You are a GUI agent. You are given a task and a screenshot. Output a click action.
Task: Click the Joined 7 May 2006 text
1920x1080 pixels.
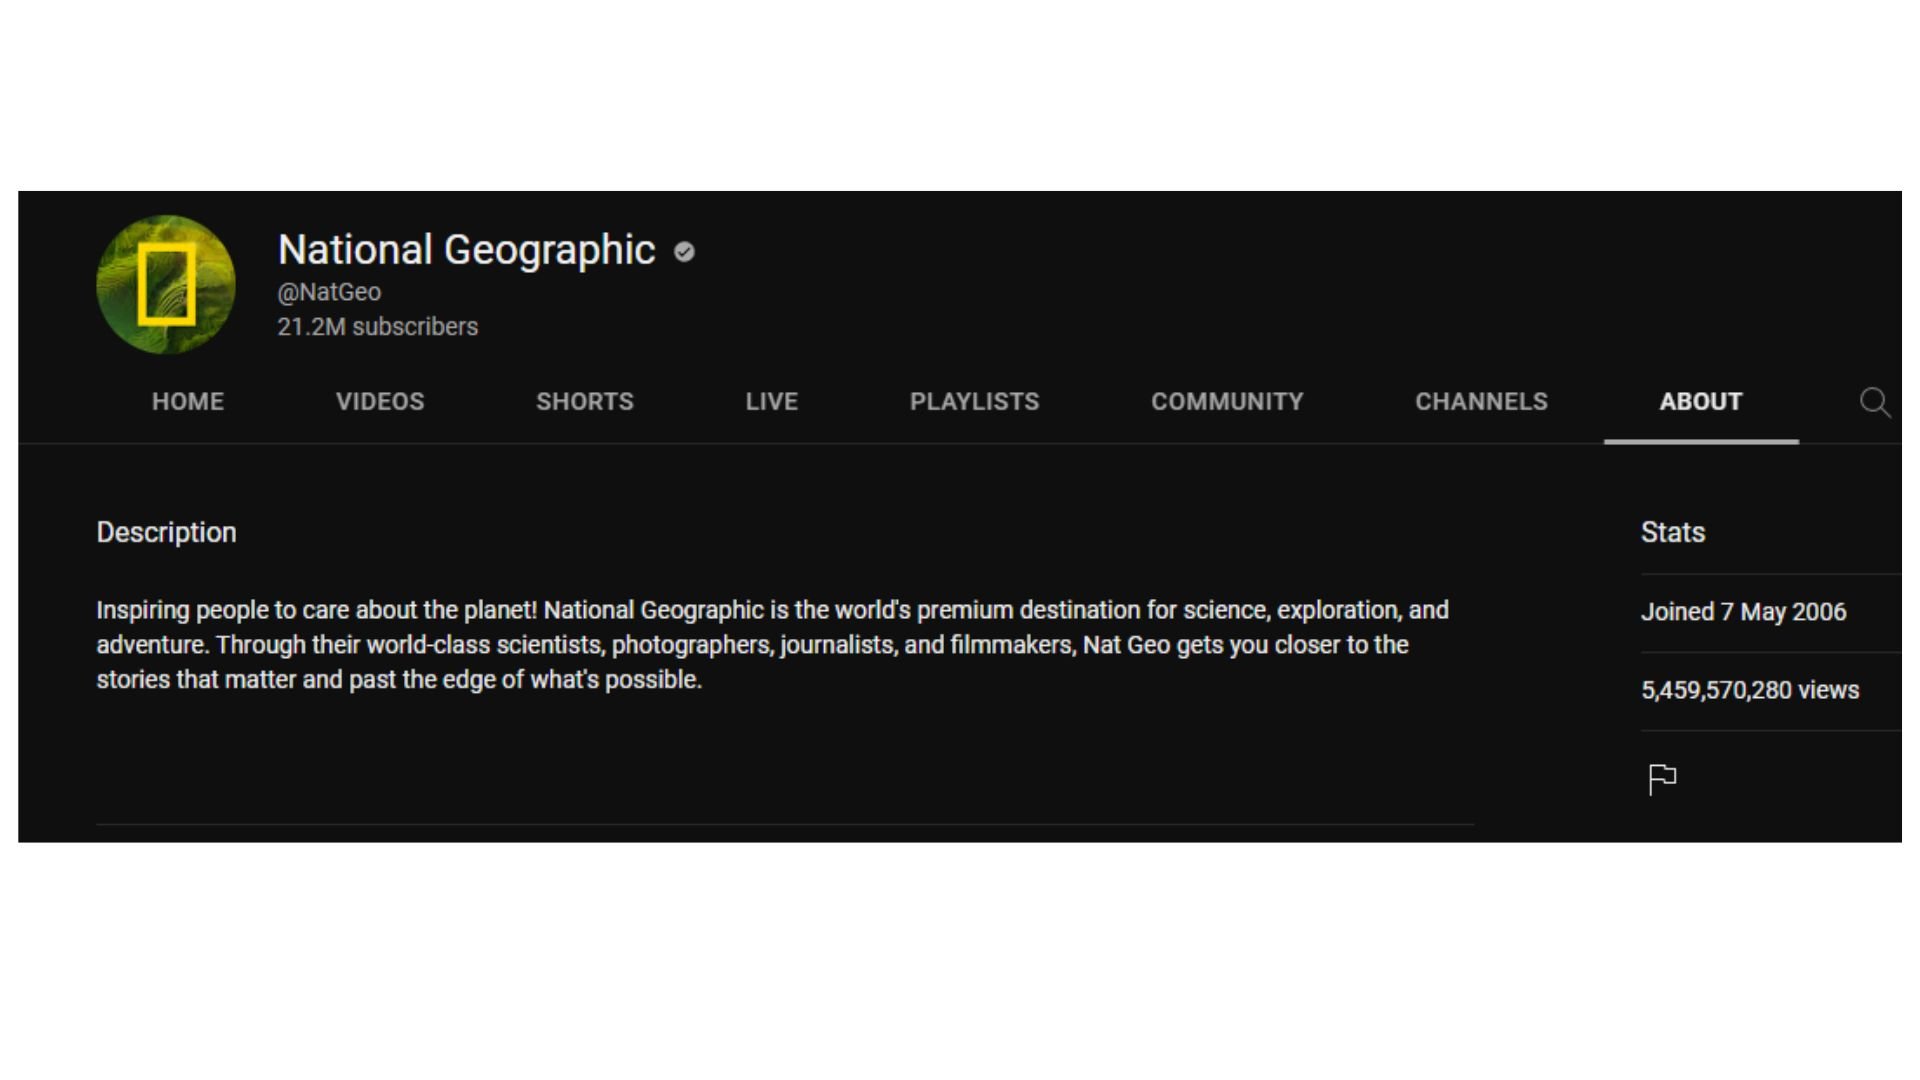click(1743, 612)
